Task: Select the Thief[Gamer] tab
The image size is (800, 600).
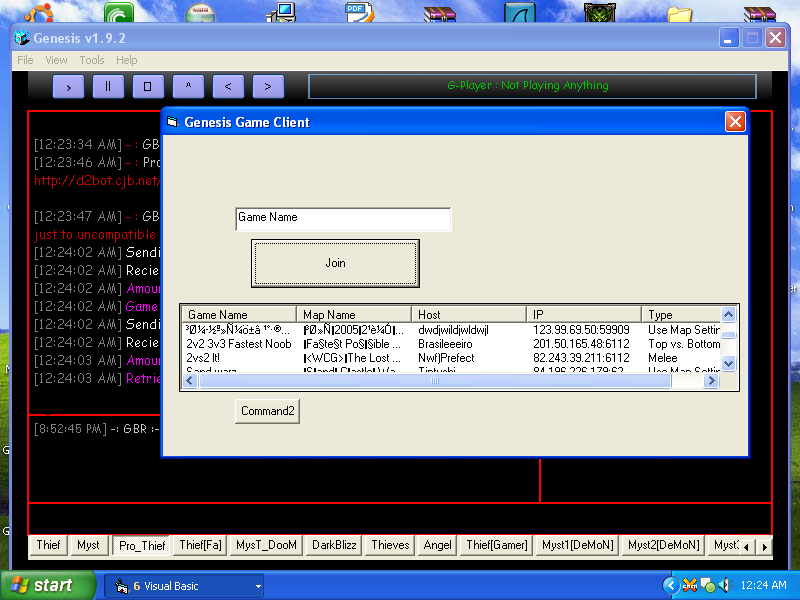Action: [x=496, y=545]
